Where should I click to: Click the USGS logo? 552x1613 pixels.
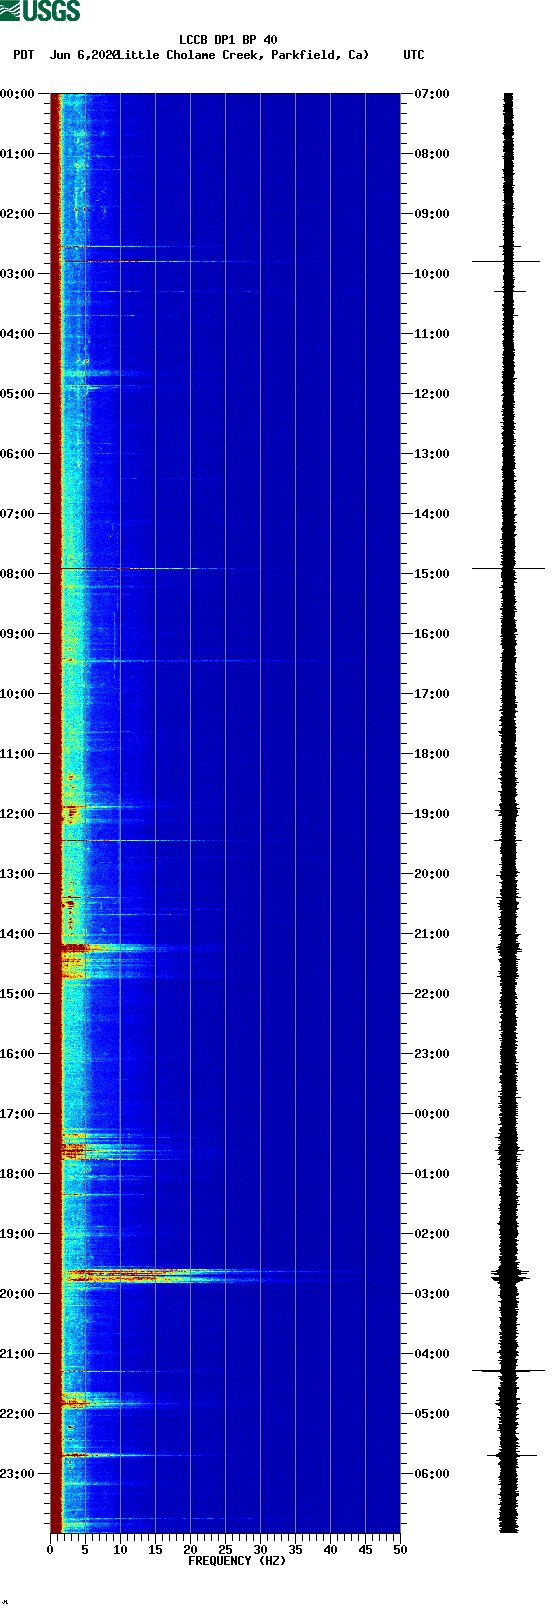40,11
